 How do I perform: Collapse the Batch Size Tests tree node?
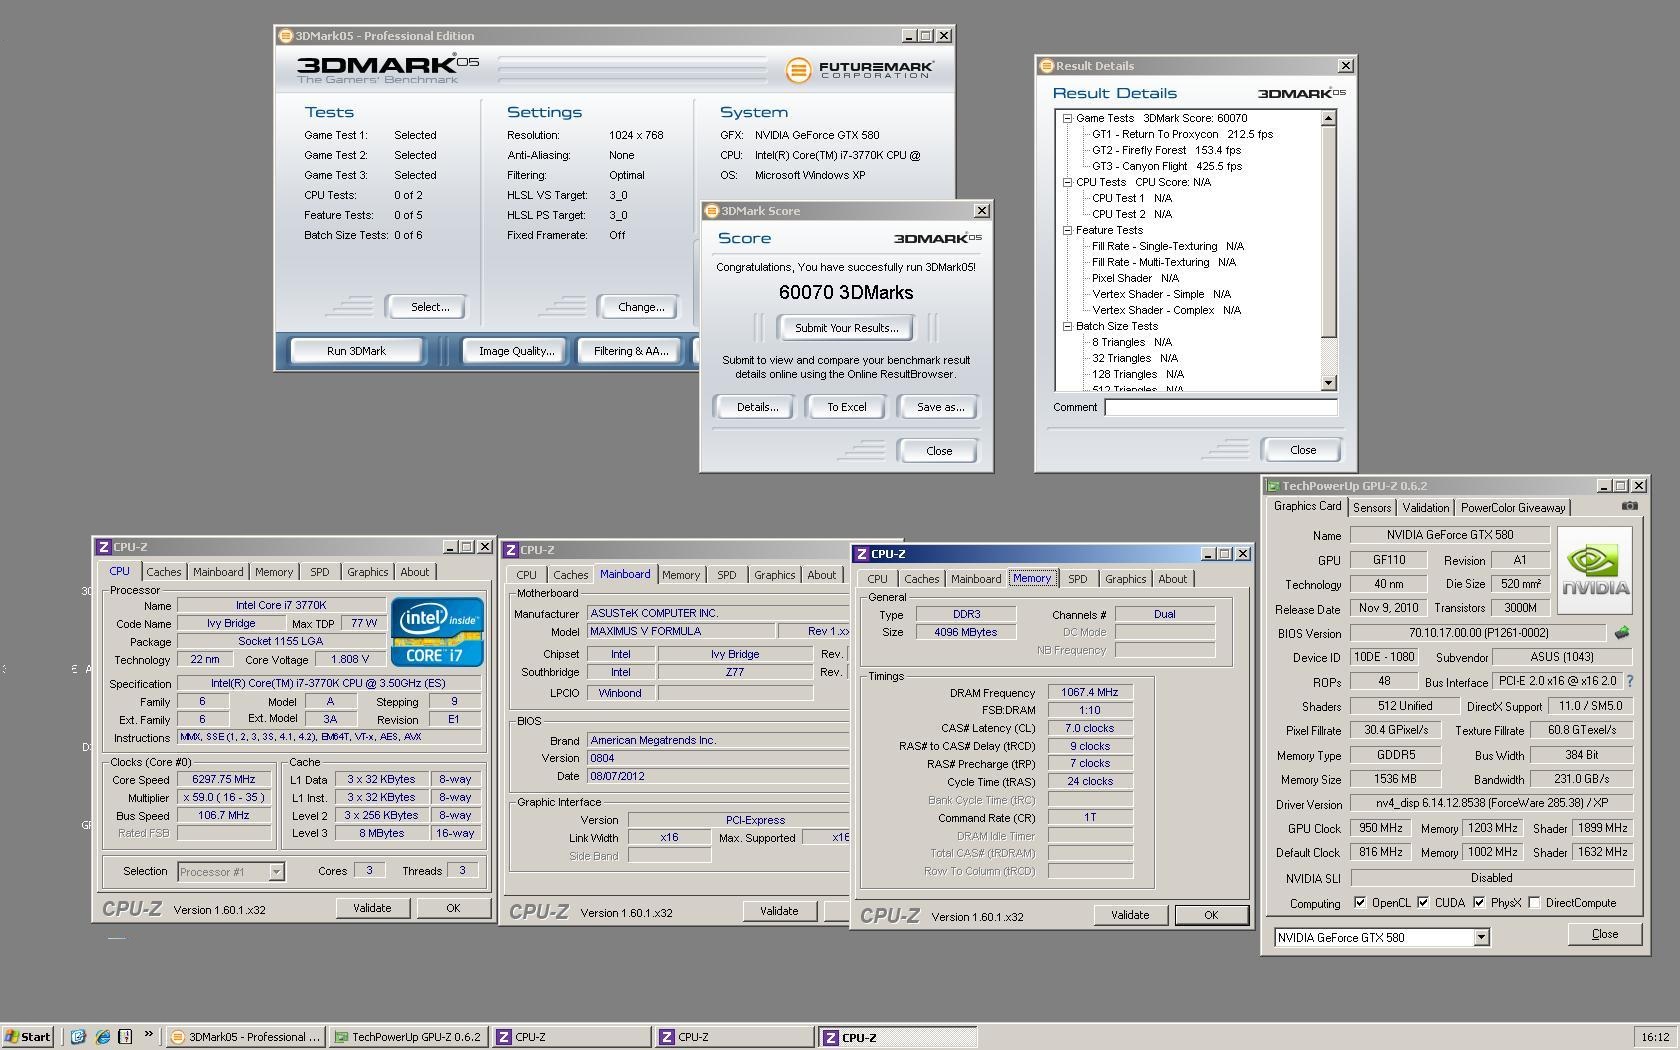pos(1067,326)
